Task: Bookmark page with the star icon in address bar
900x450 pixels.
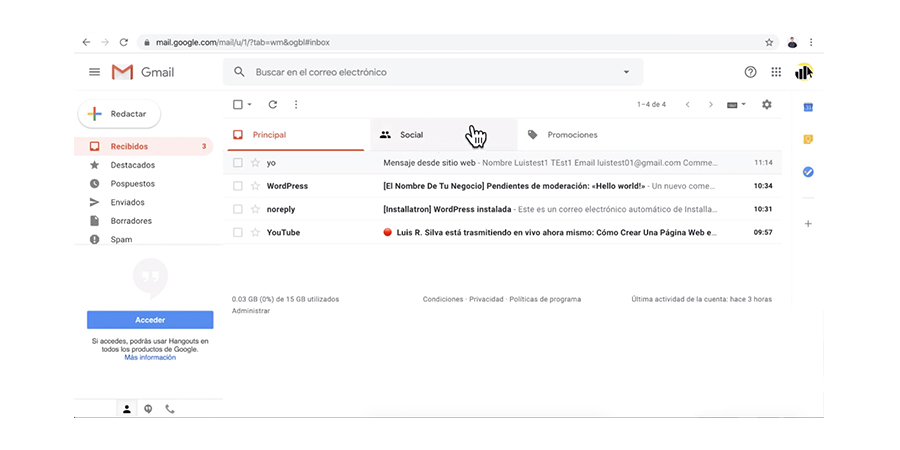Action: (x=769, y=42)
